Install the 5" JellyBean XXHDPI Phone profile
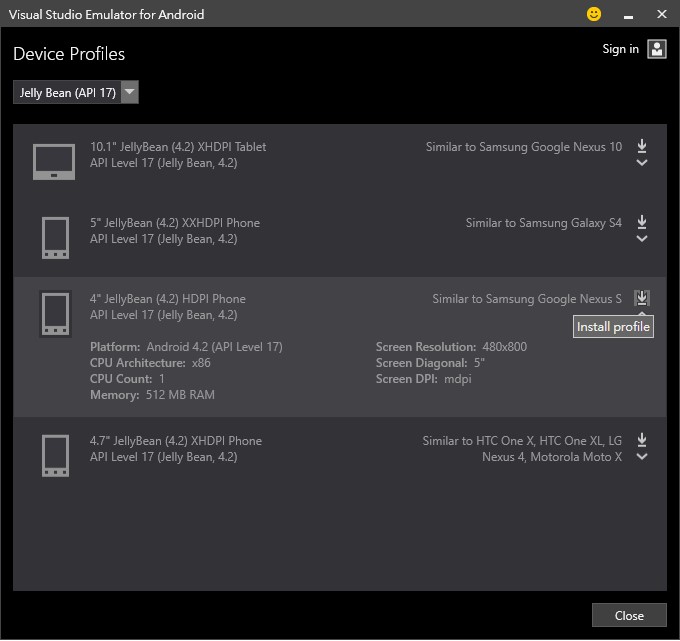 coord(642,222)
